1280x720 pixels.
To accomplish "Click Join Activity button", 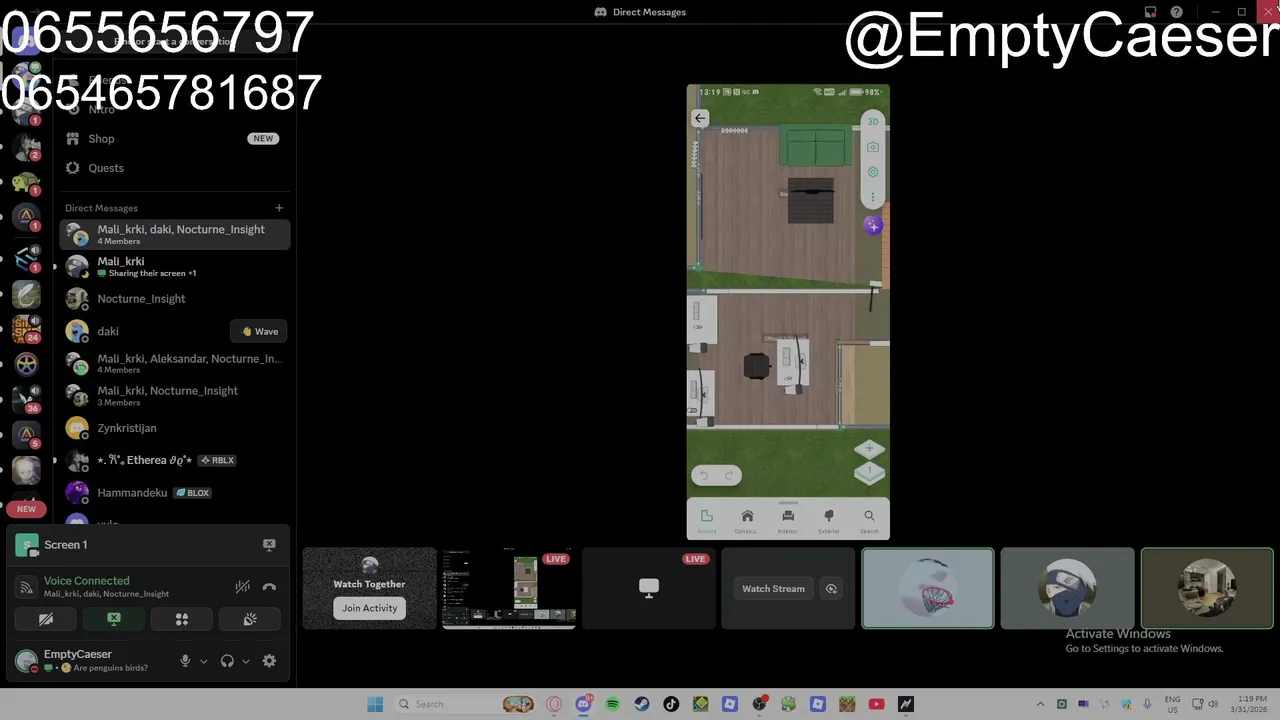I will tap(369, 608).
